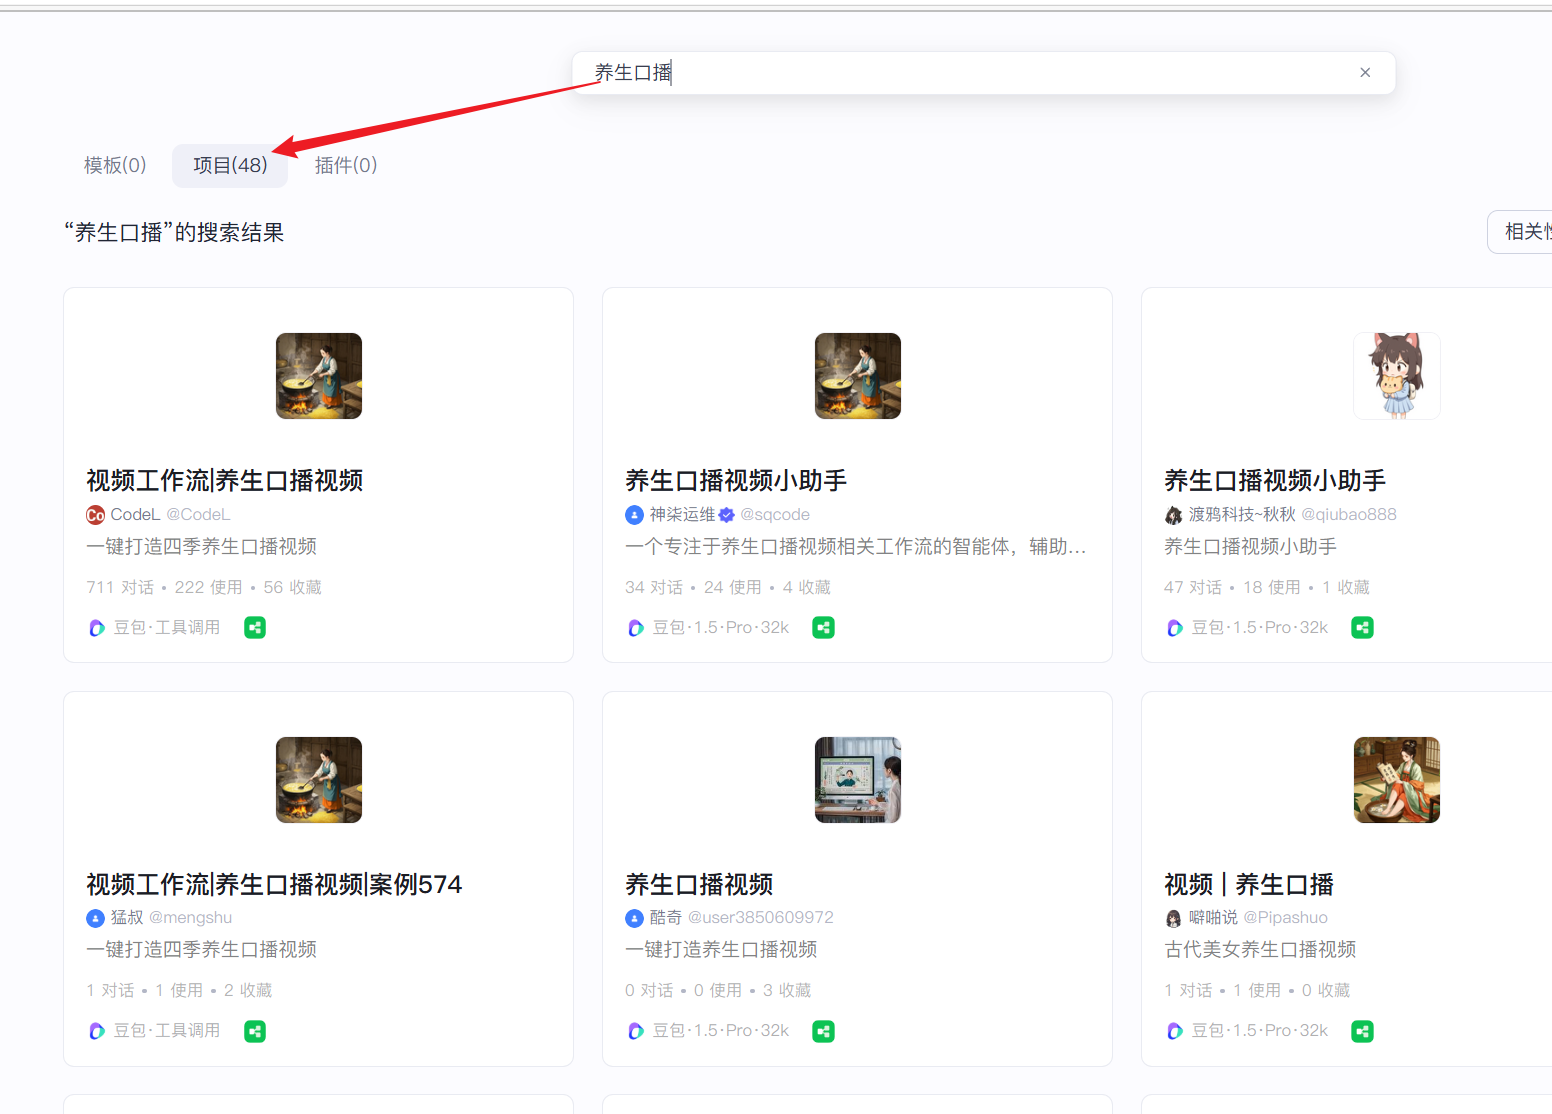Click description 一键打造养生口播视频

[x=721, y=950]
